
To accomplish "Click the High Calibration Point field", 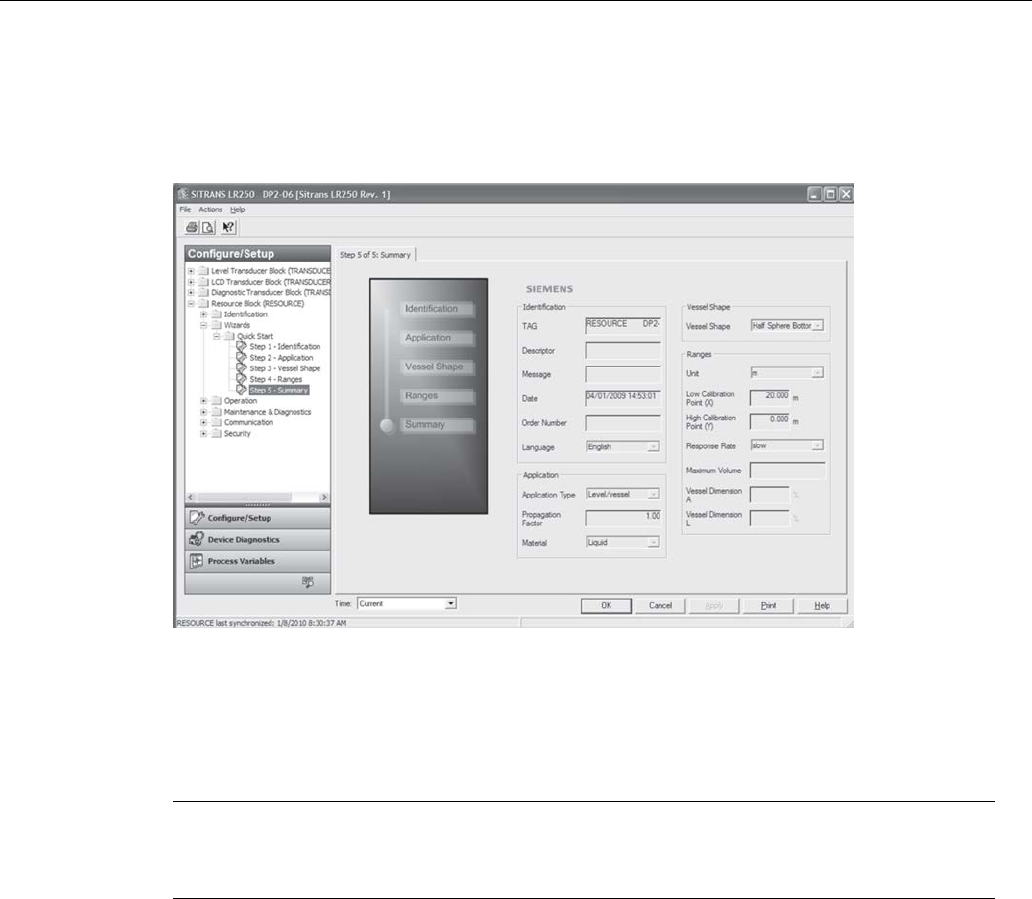I will pyautogui.click(x=769, y=421).
